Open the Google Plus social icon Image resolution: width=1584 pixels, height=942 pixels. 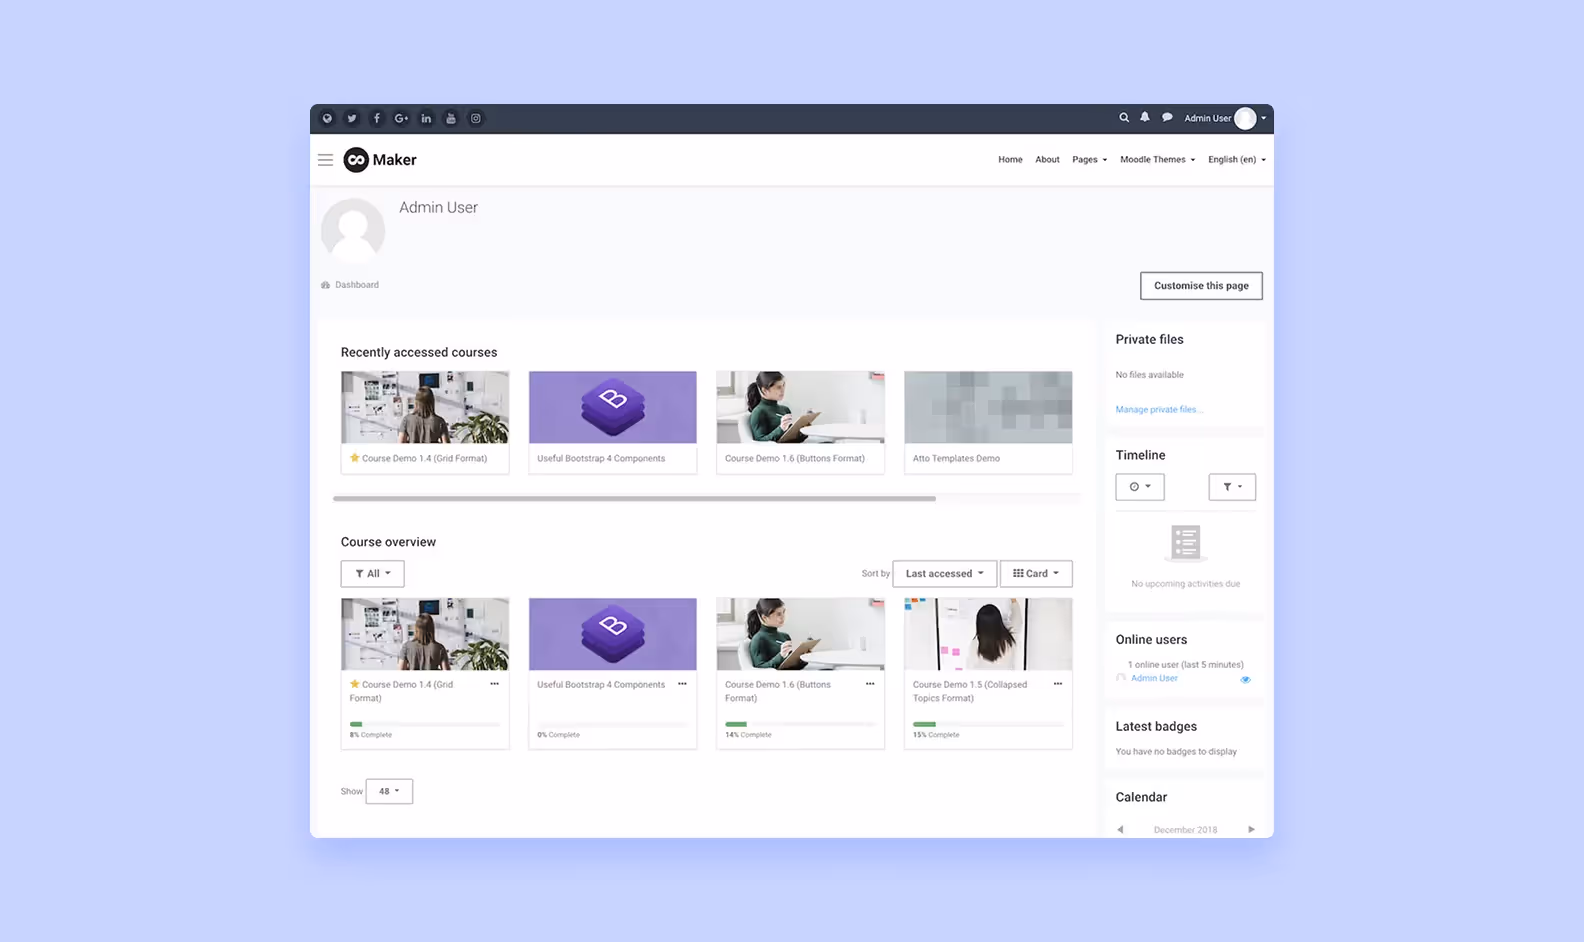click(x=401, y=118)
